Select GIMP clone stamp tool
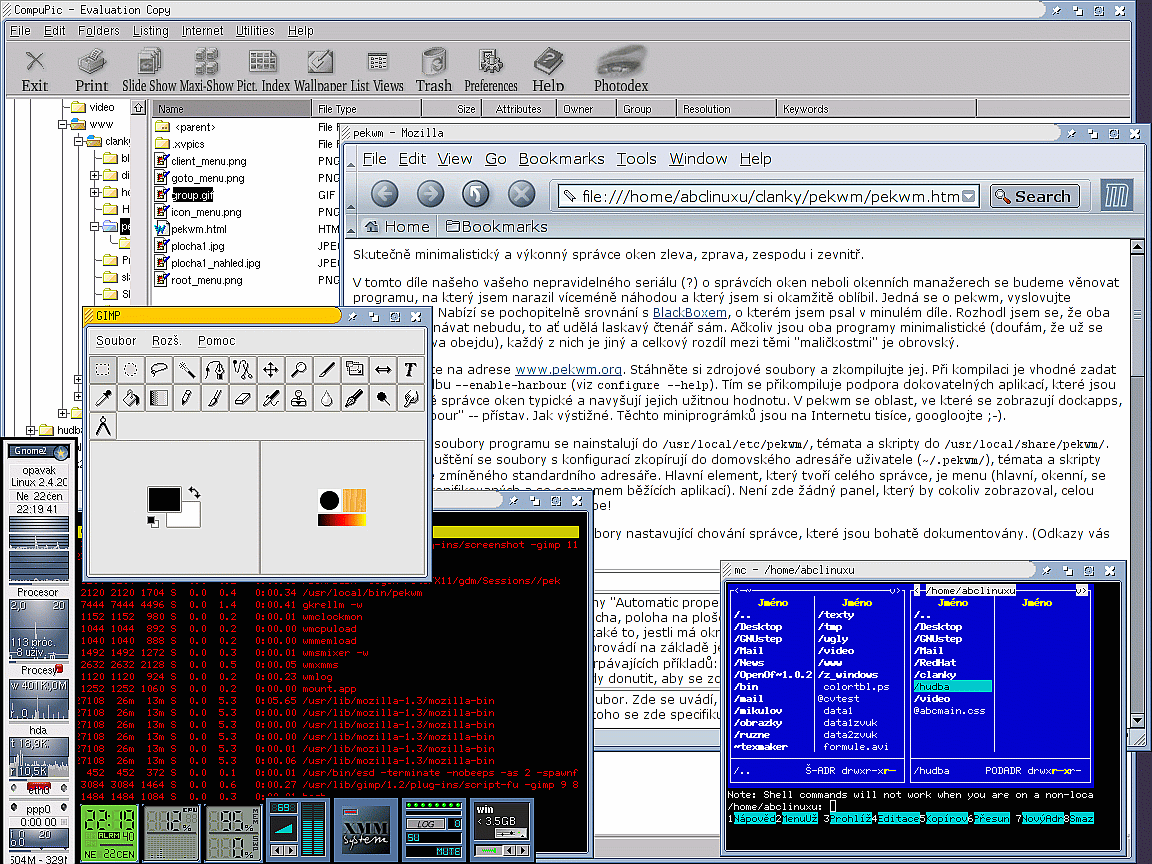The height and width of the screenshot is (864, 1152). click(x=298, y=398)
